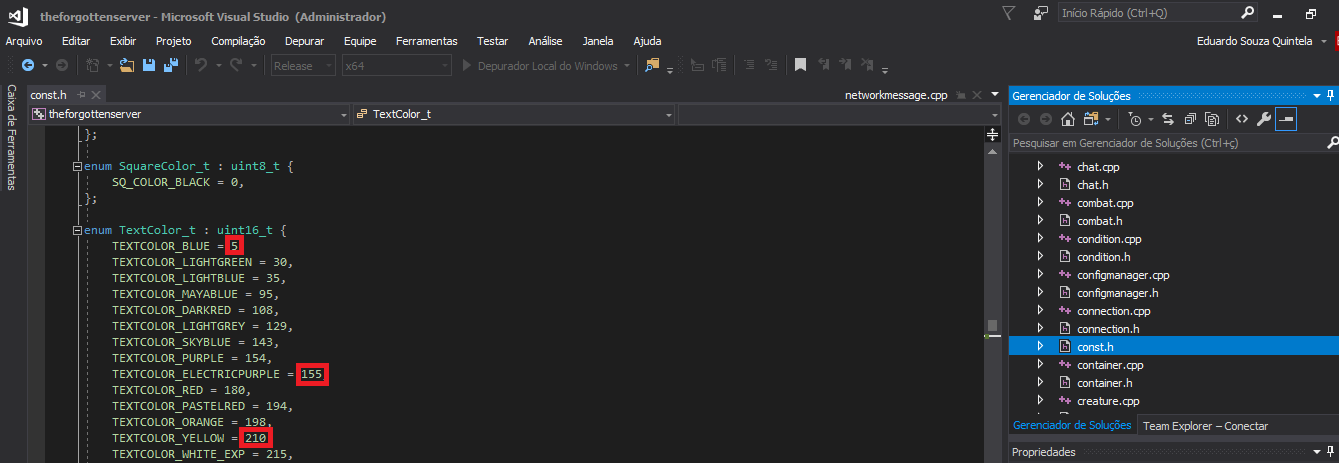Screen dimensions: 1339x463
Task: Toggle a bookmark on the current line
Action: (800, 65)
